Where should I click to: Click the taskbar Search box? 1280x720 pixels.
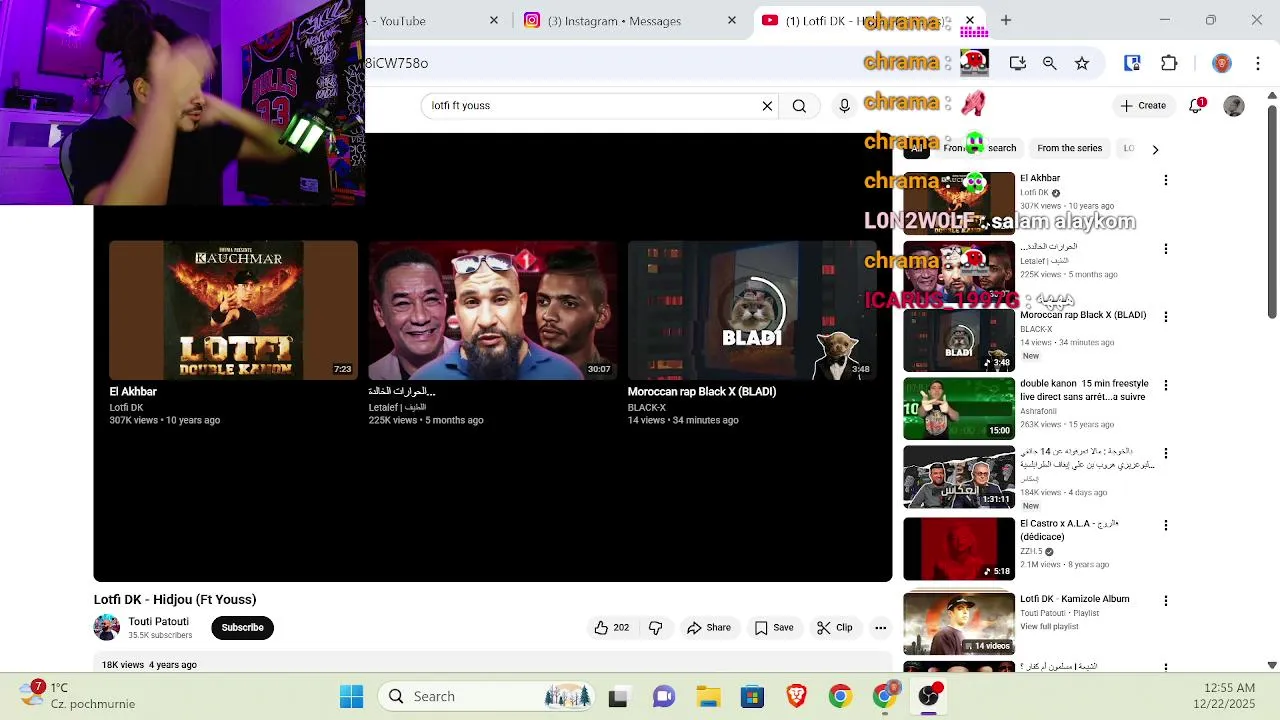coord(487,697)
